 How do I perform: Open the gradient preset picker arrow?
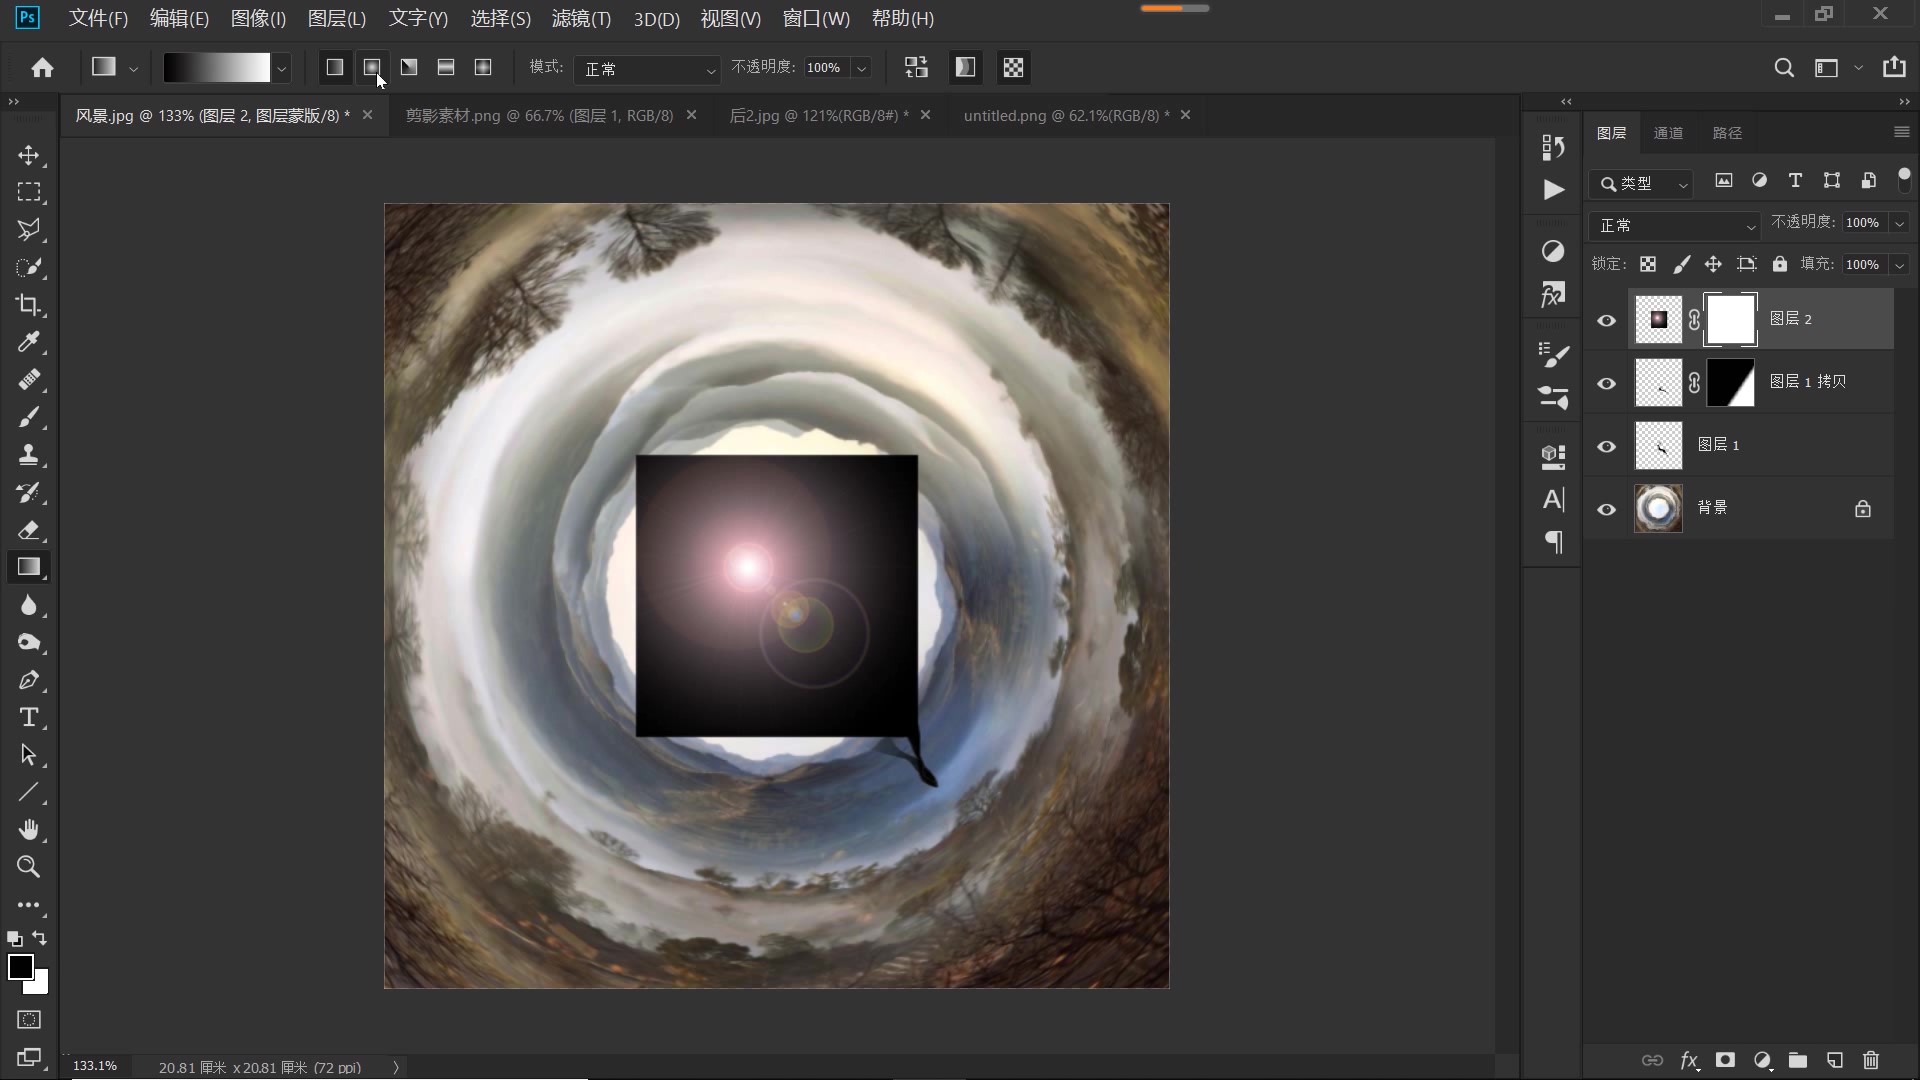tap(282, 68)
